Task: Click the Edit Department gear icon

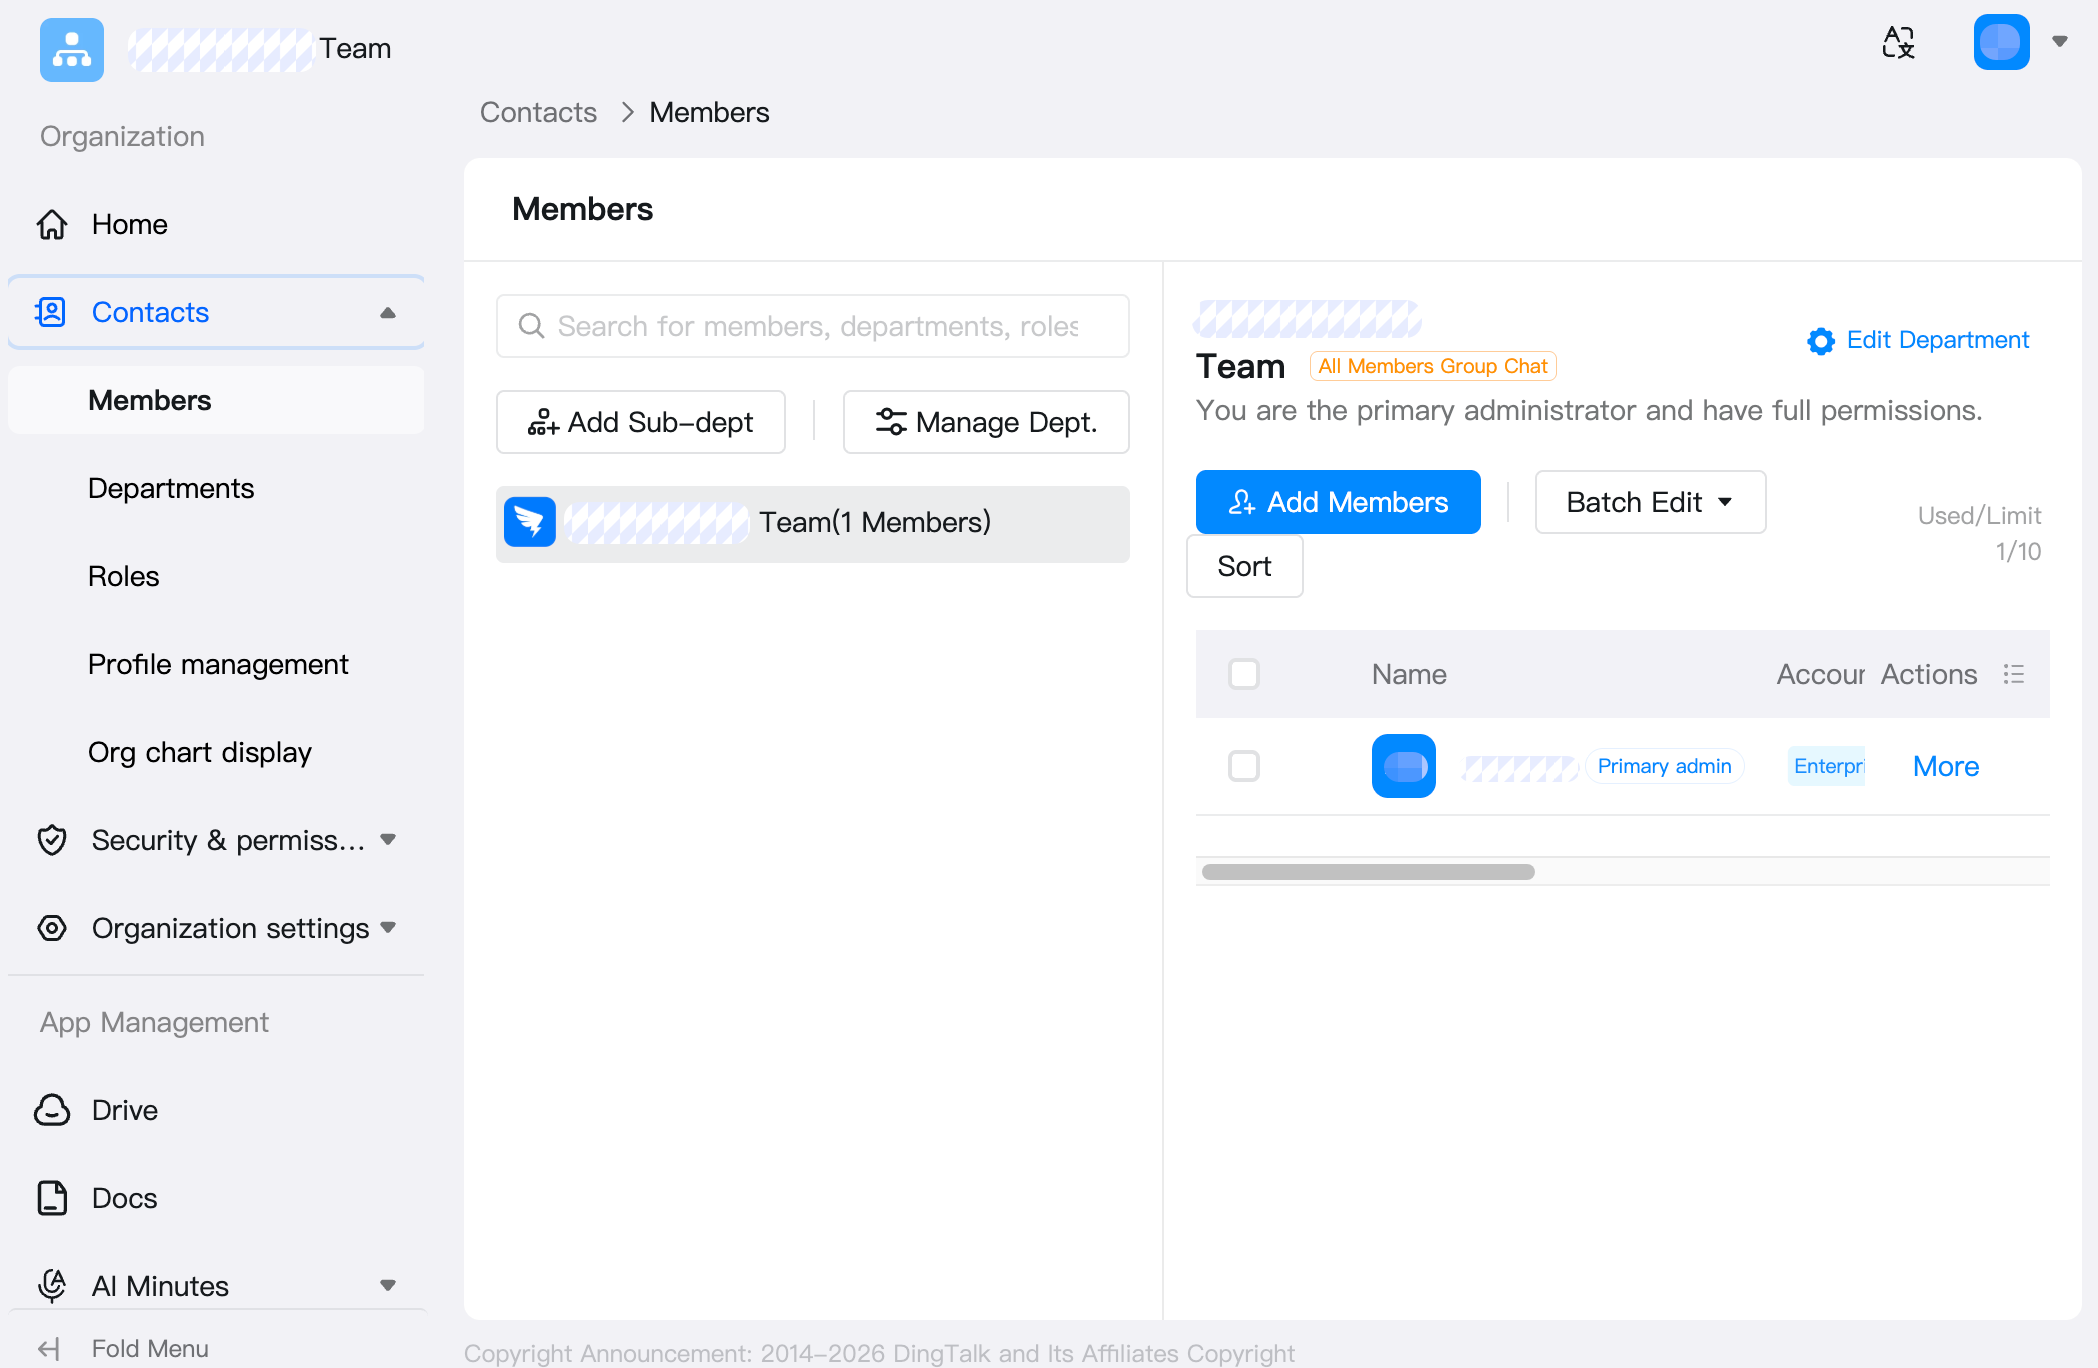Action: [x=1821, y=341]
